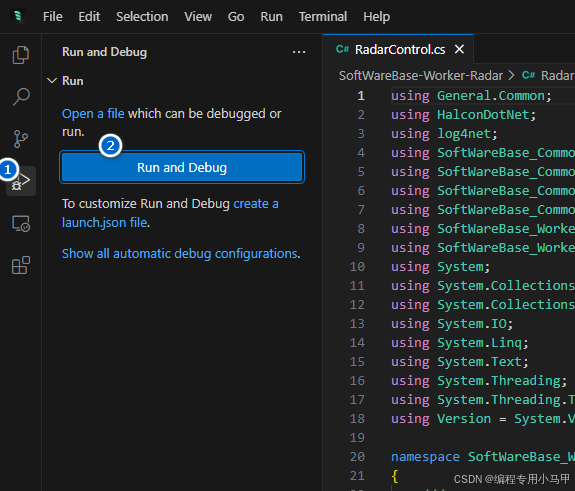This screenshot has height=491, width=575.
Task: Open Views and More Actions ellipsis
Action: (299, 52)
